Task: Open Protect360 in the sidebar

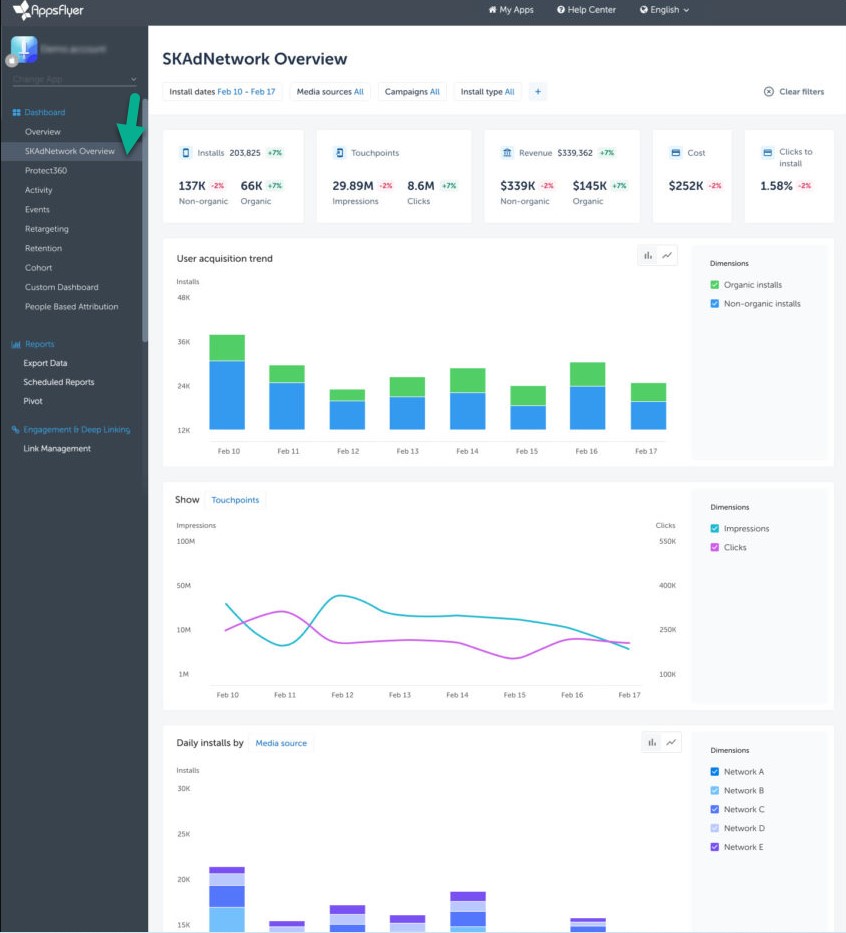Action: point(46,171)
